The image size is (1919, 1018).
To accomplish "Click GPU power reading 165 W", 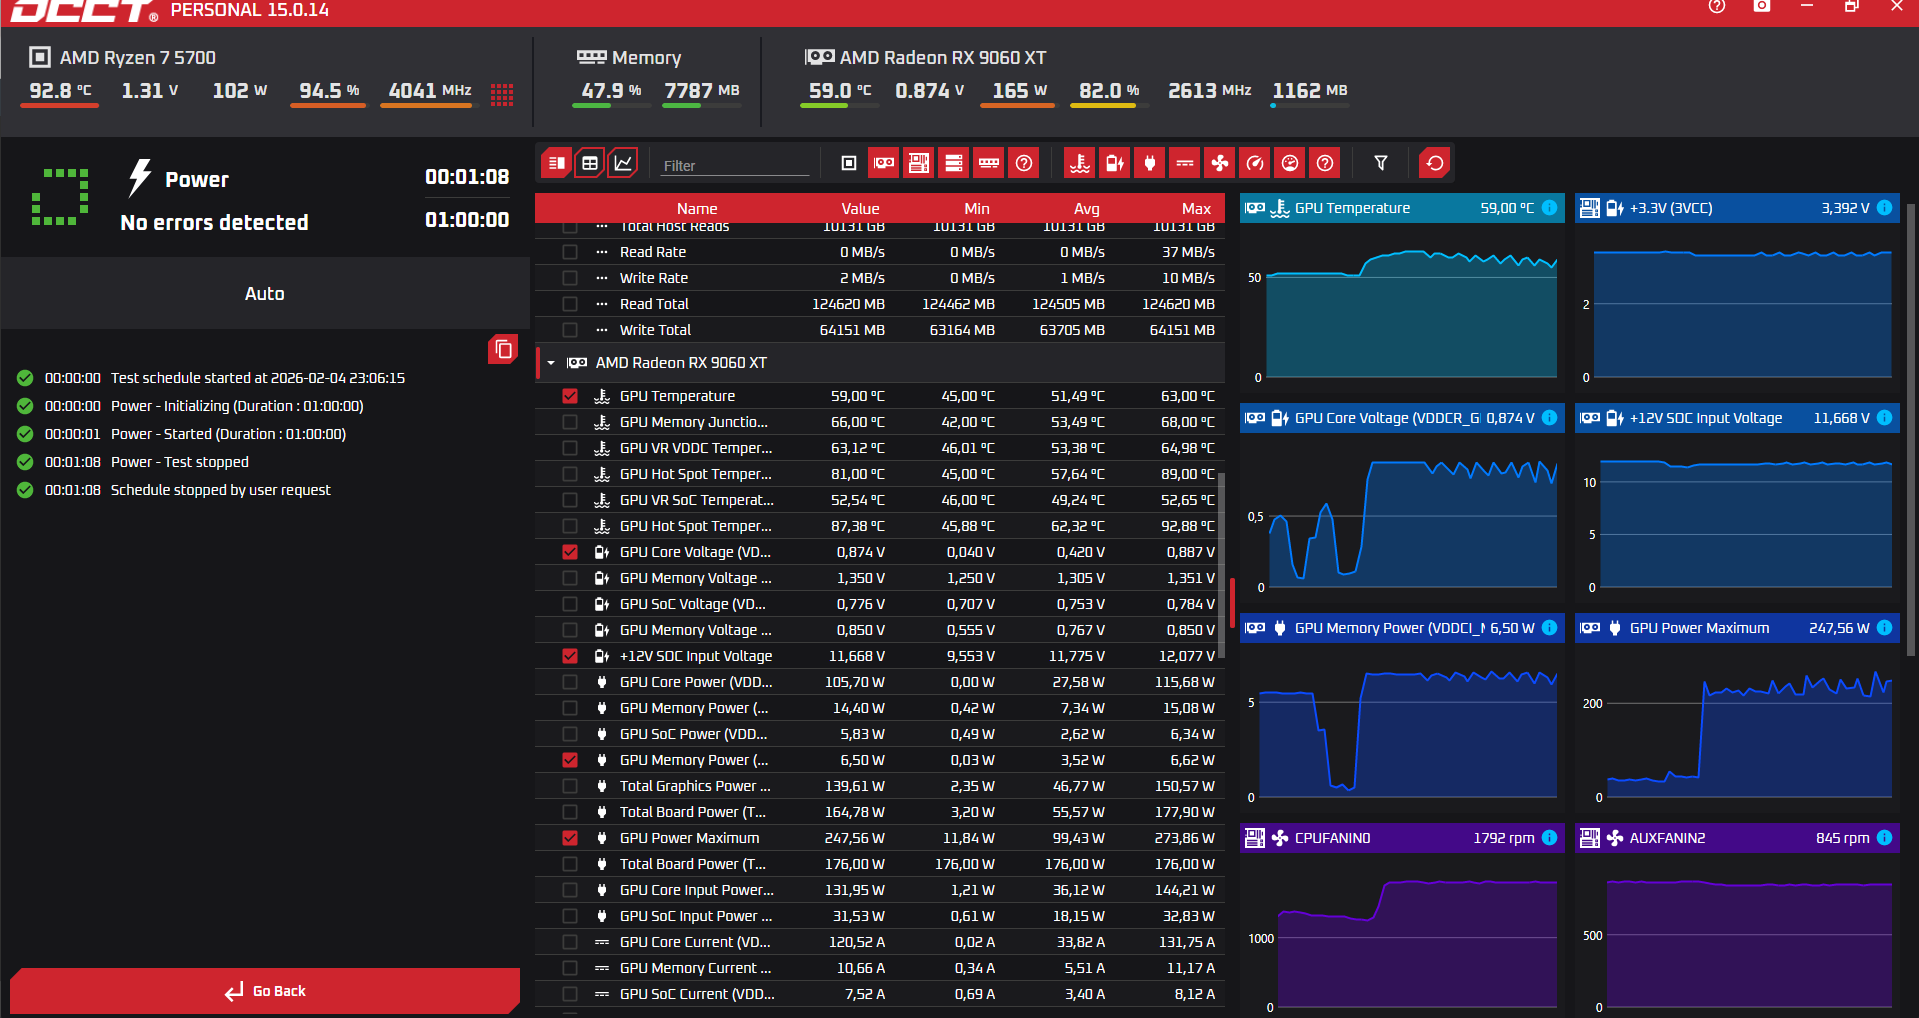I will click(1019, 90).
